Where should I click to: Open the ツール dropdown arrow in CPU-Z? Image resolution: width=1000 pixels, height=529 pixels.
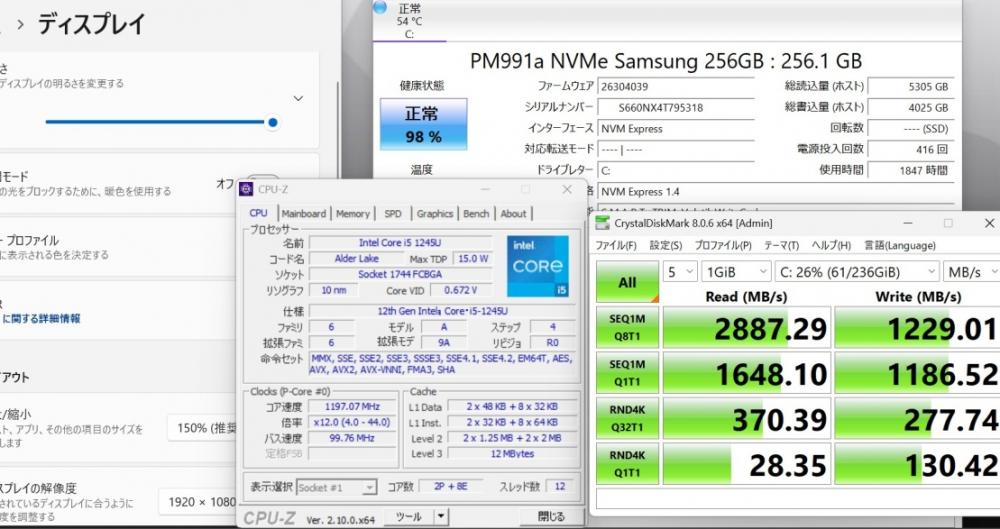(441, 516)
